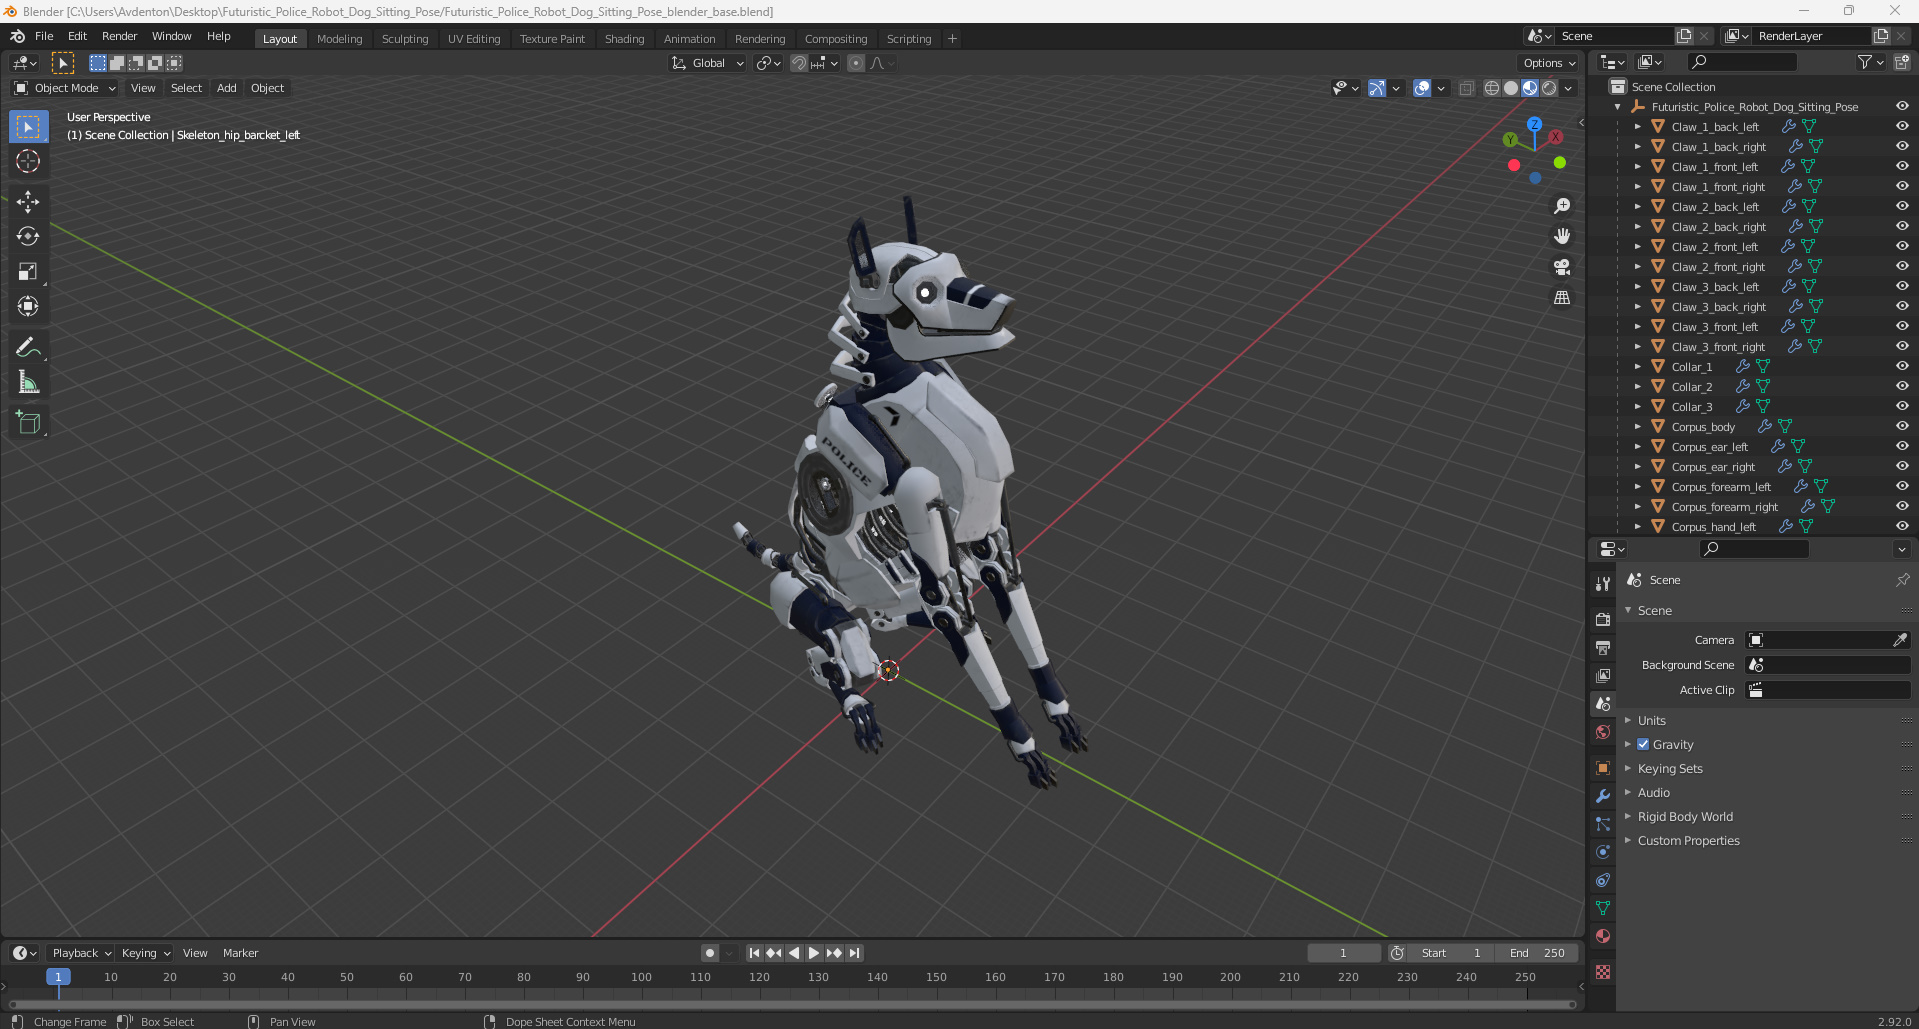Click the viewport zoom magnifier icon
Screen dimensions: 1919x1029
tap(1562, 206)
